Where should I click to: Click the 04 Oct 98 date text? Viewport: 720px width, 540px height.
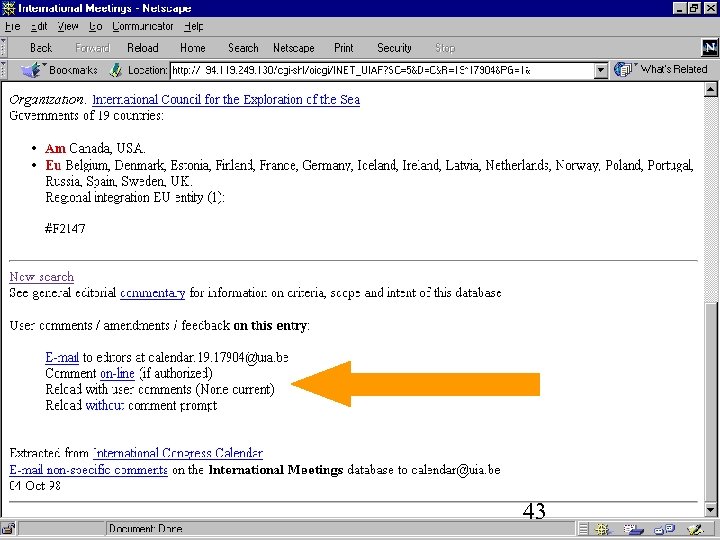tap(35, 486)
